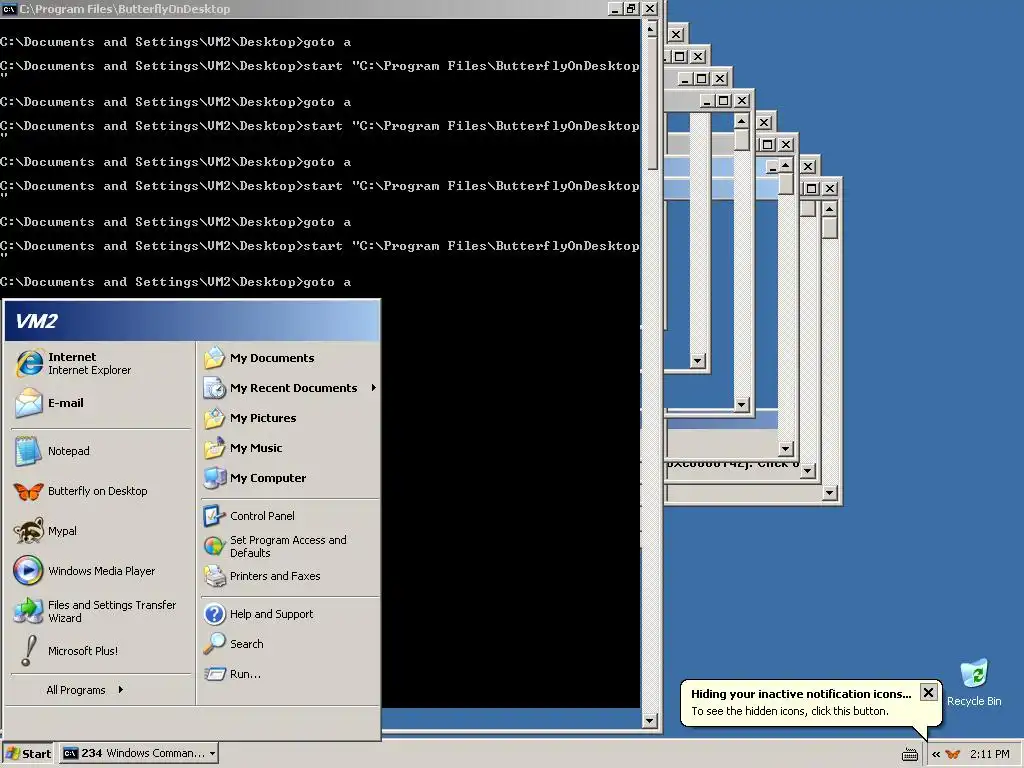The height and width of the screenshot is (768, 1024).
Task: Expand All Programs submenu
Action: pos(85,690)
